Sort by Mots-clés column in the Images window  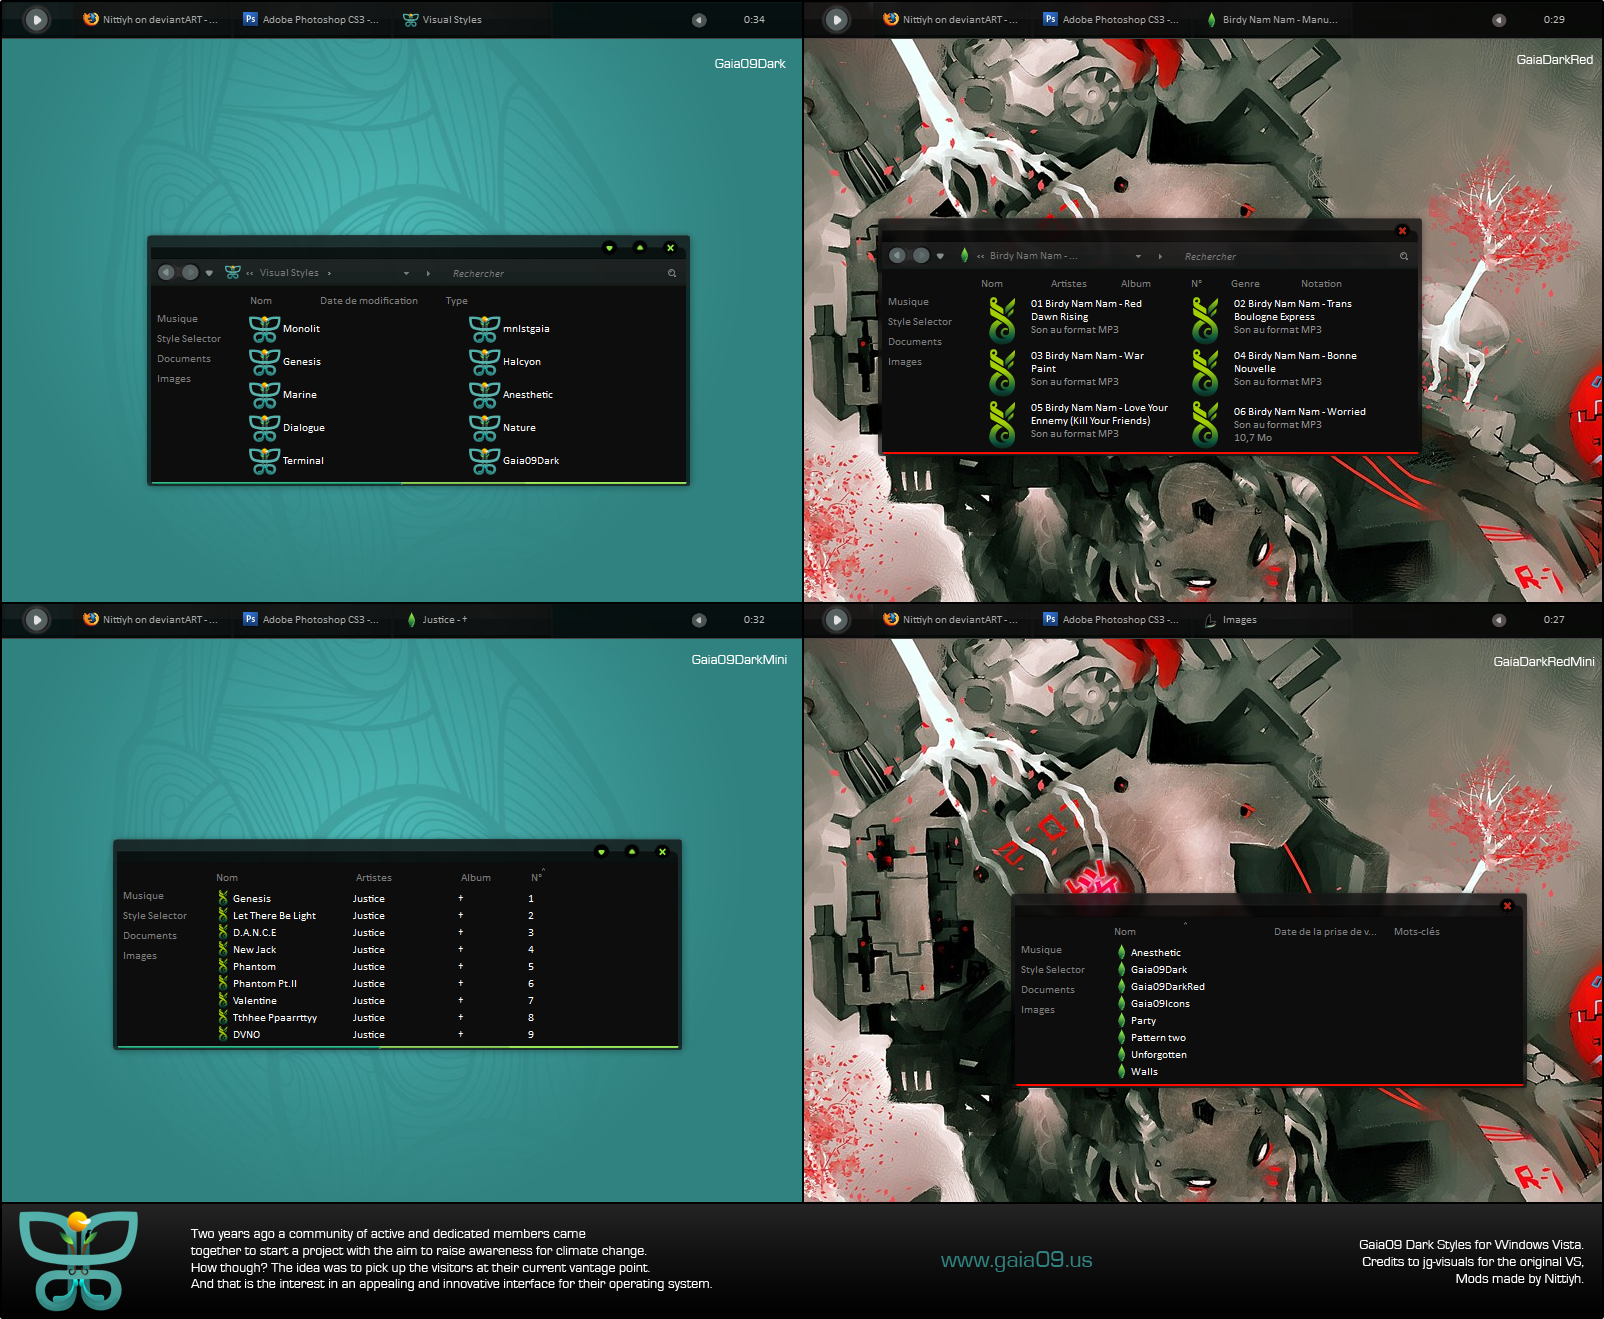(1417, 932)
